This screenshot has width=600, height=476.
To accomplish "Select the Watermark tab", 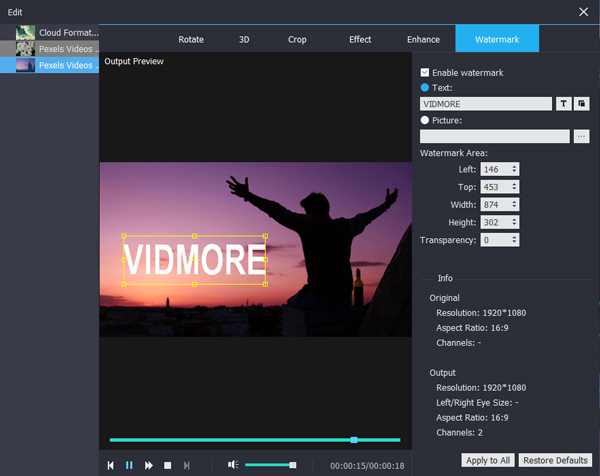I will tap(497, 39).
